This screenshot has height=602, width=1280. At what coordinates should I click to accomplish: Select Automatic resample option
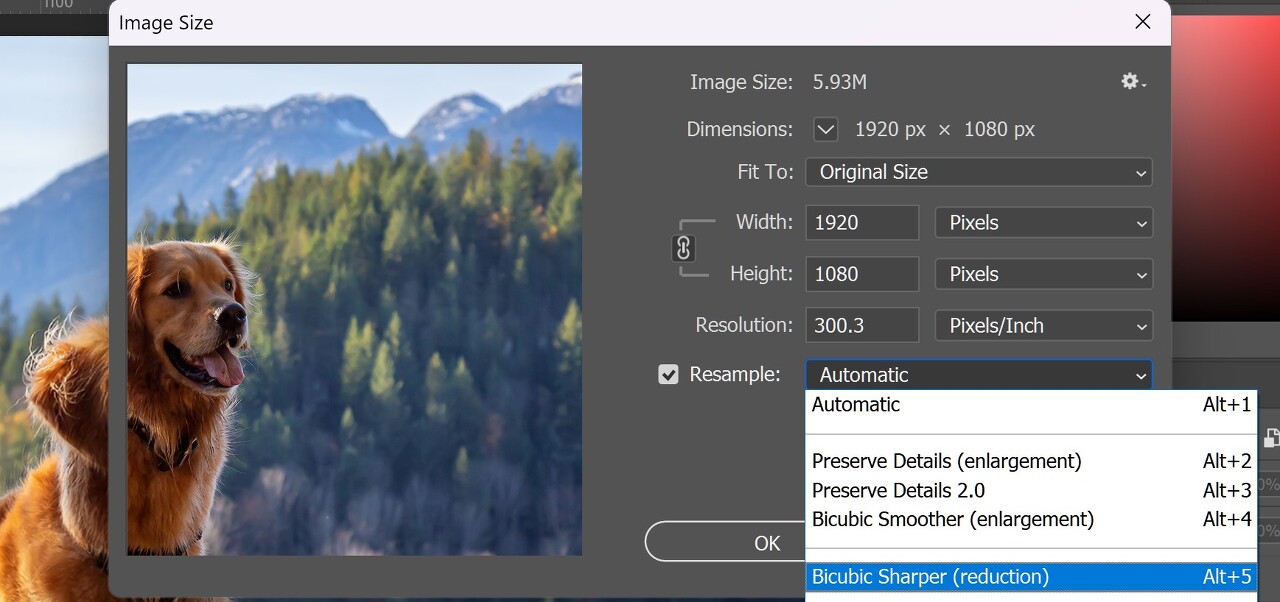point(1031,405)
